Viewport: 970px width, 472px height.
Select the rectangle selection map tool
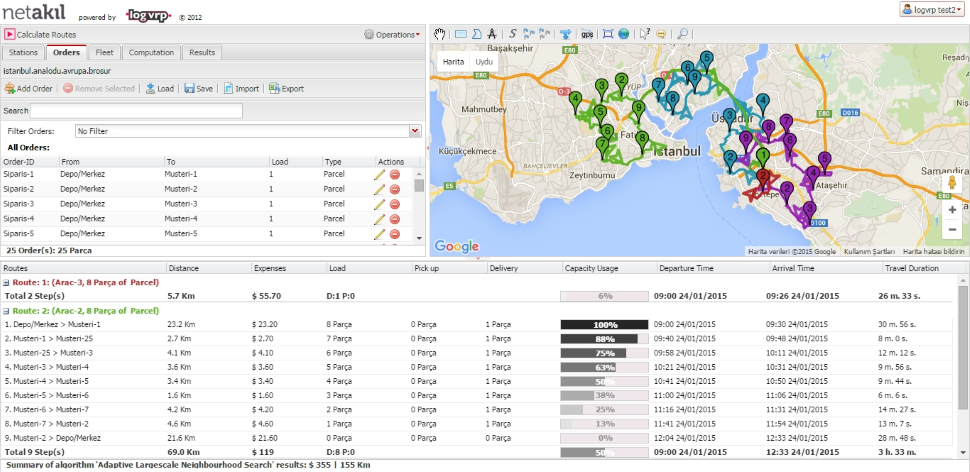(461, 33)
